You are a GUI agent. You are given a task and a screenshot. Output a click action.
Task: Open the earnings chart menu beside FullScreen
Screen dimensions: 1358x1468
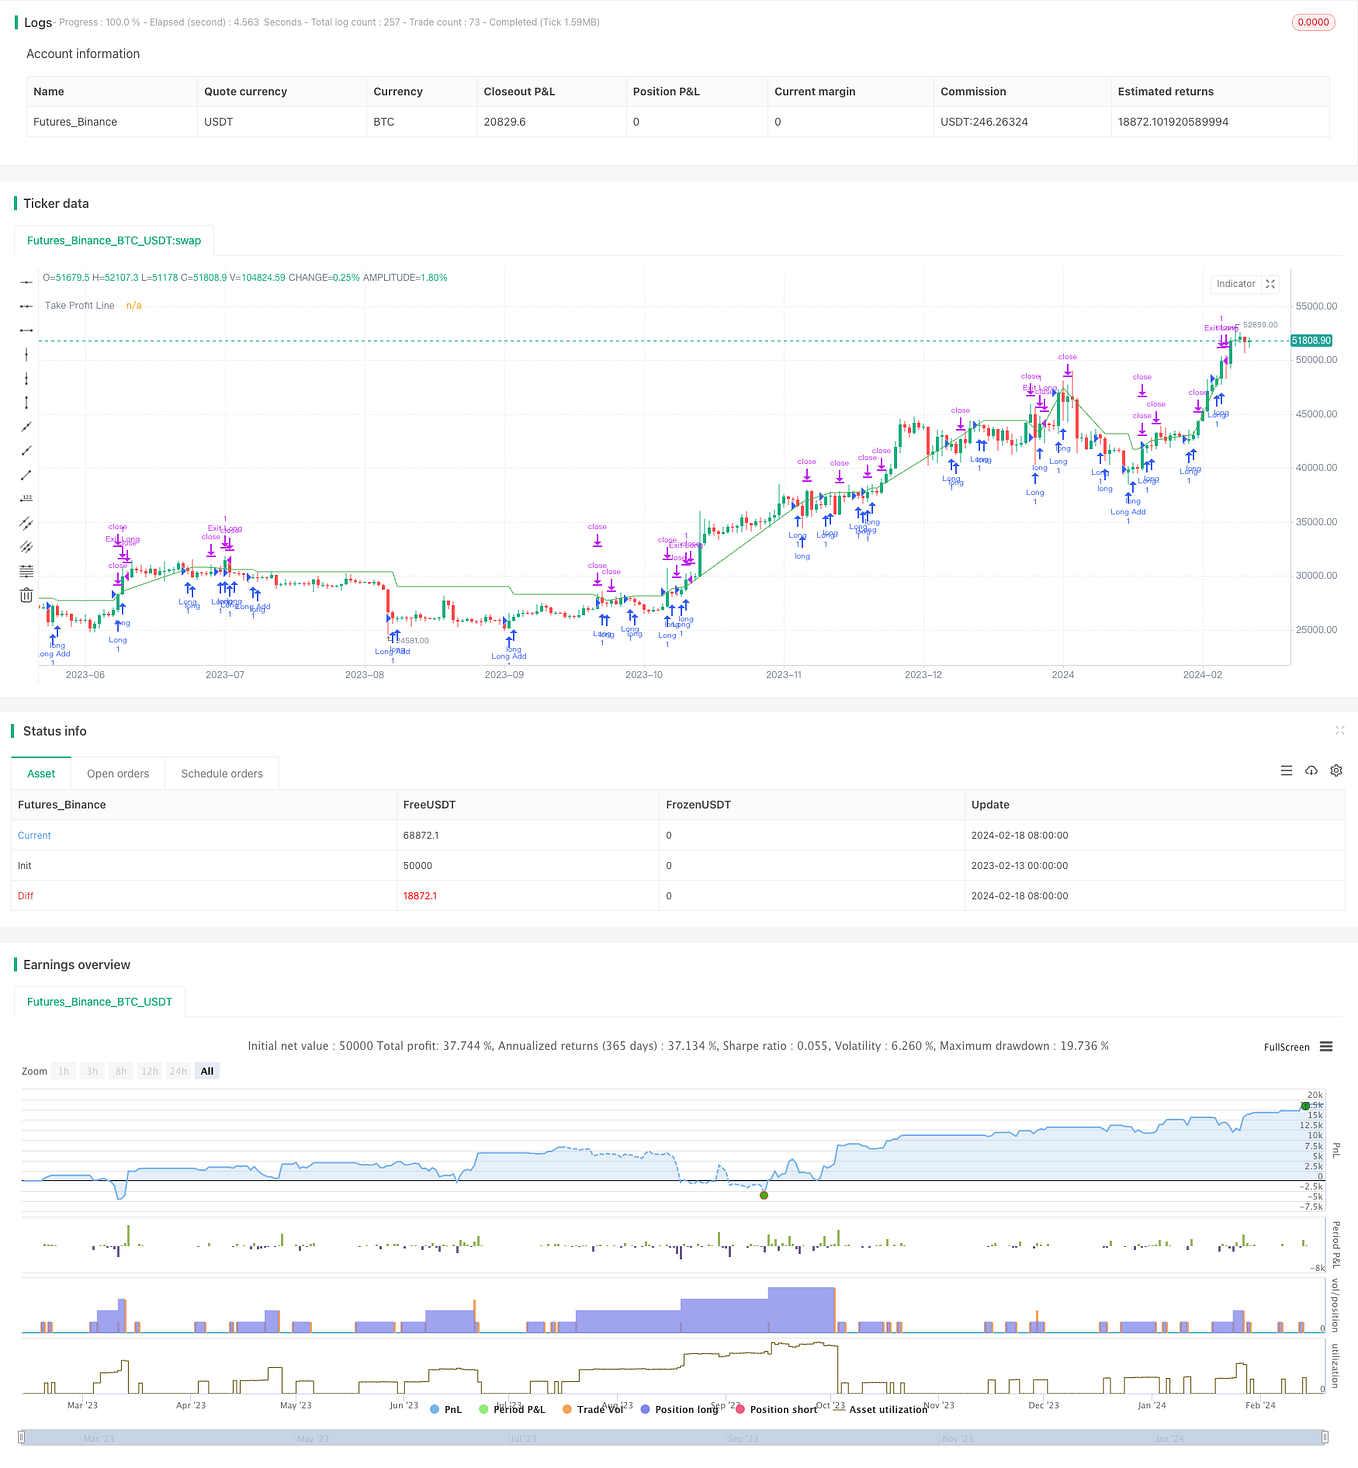(x=1326, y=1046)
